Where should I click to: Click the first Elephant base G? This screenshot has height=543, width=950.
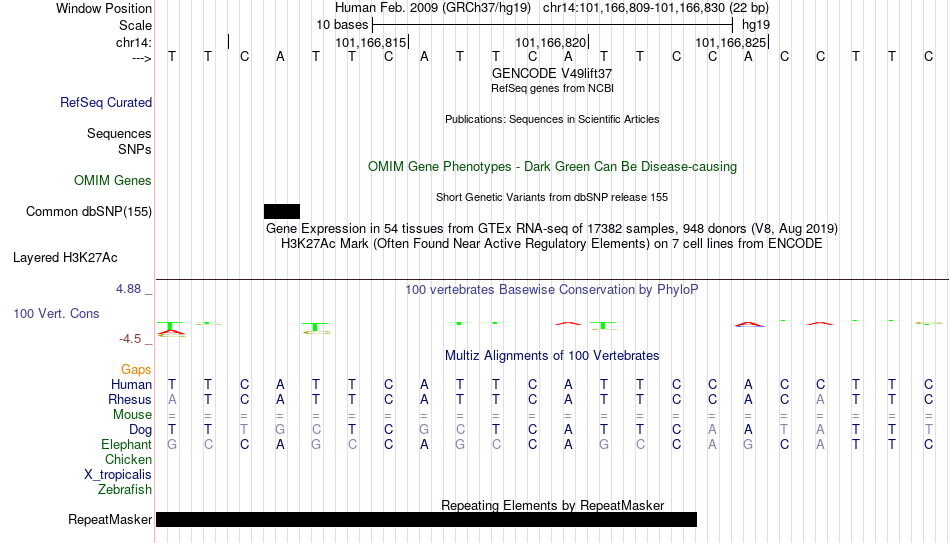tap(172, 445)
